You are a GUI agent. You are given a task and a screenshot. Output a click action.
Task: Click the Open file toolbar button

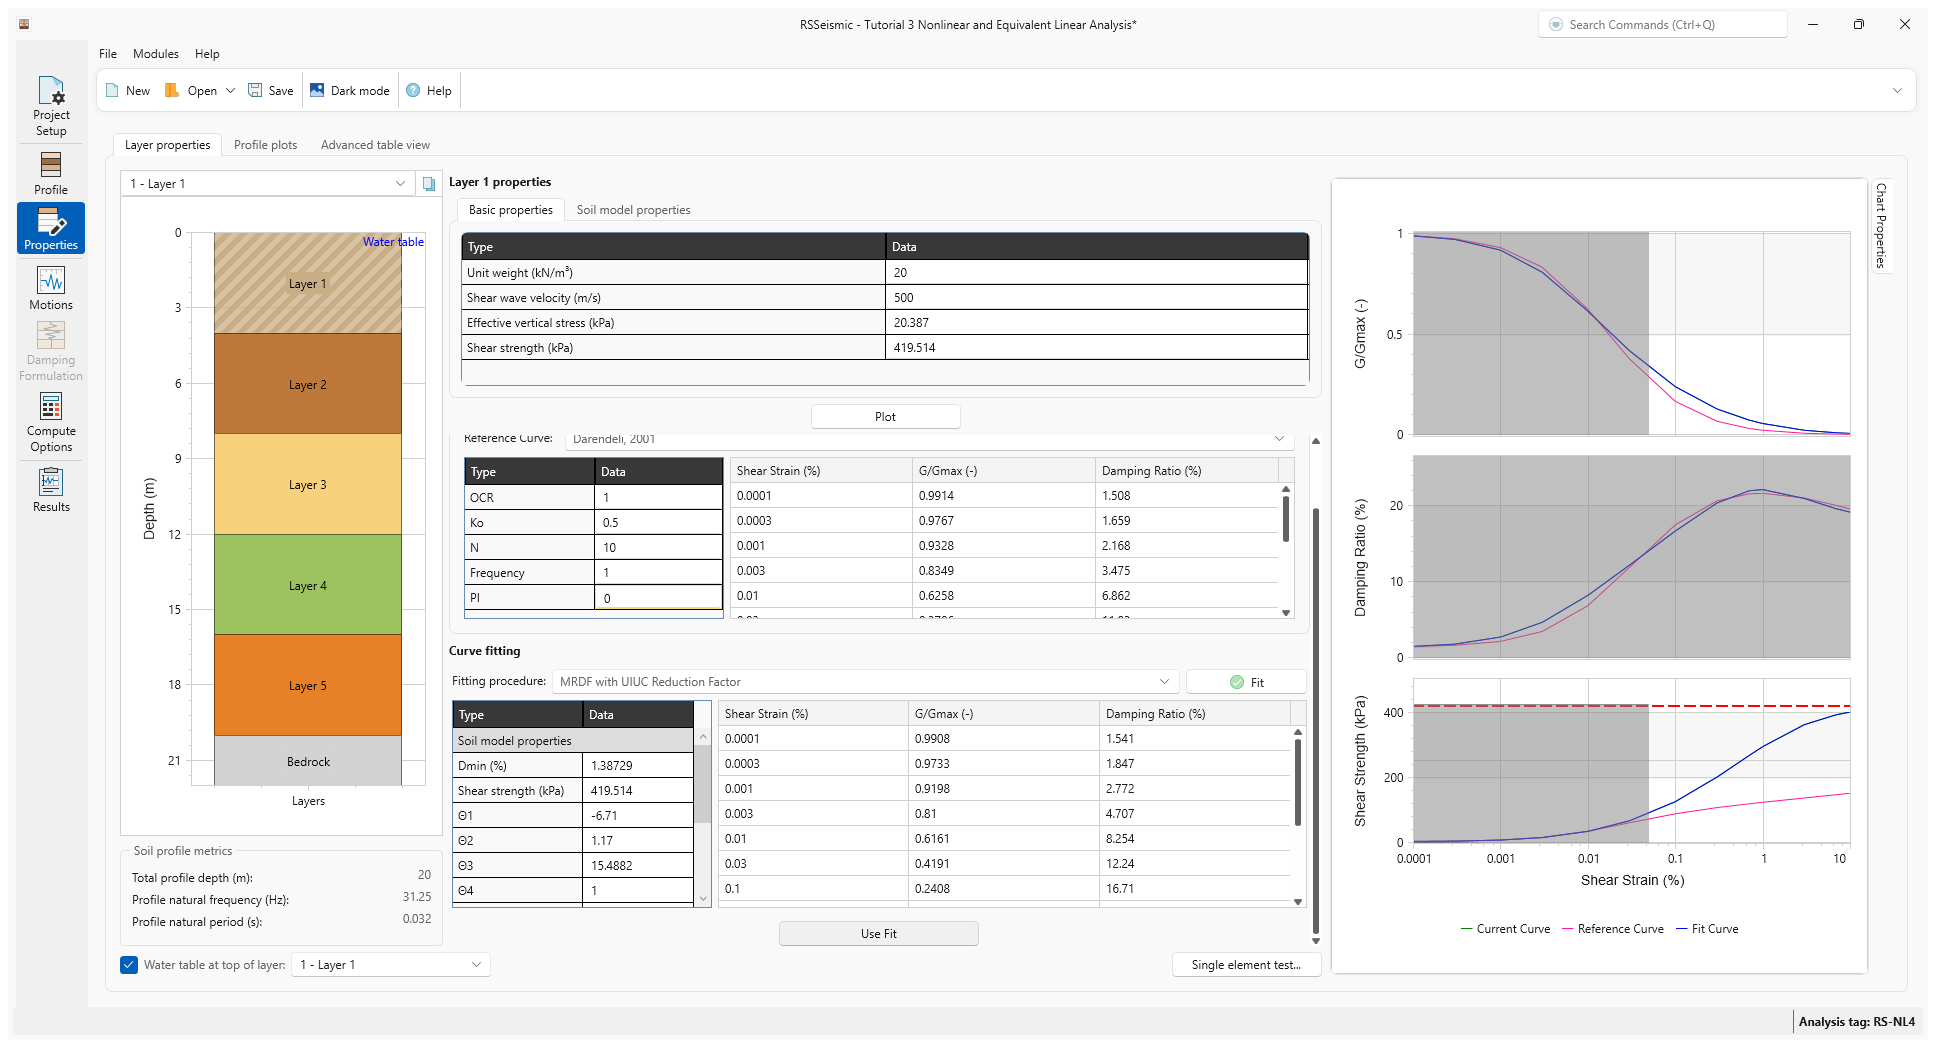click(x=192, y=91)
